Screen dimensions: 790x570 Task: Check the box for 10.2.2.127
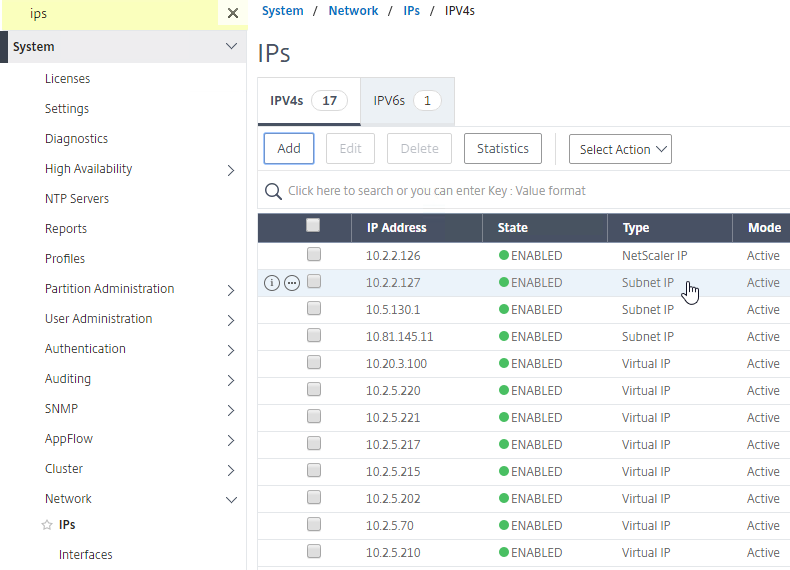(314, 281)
